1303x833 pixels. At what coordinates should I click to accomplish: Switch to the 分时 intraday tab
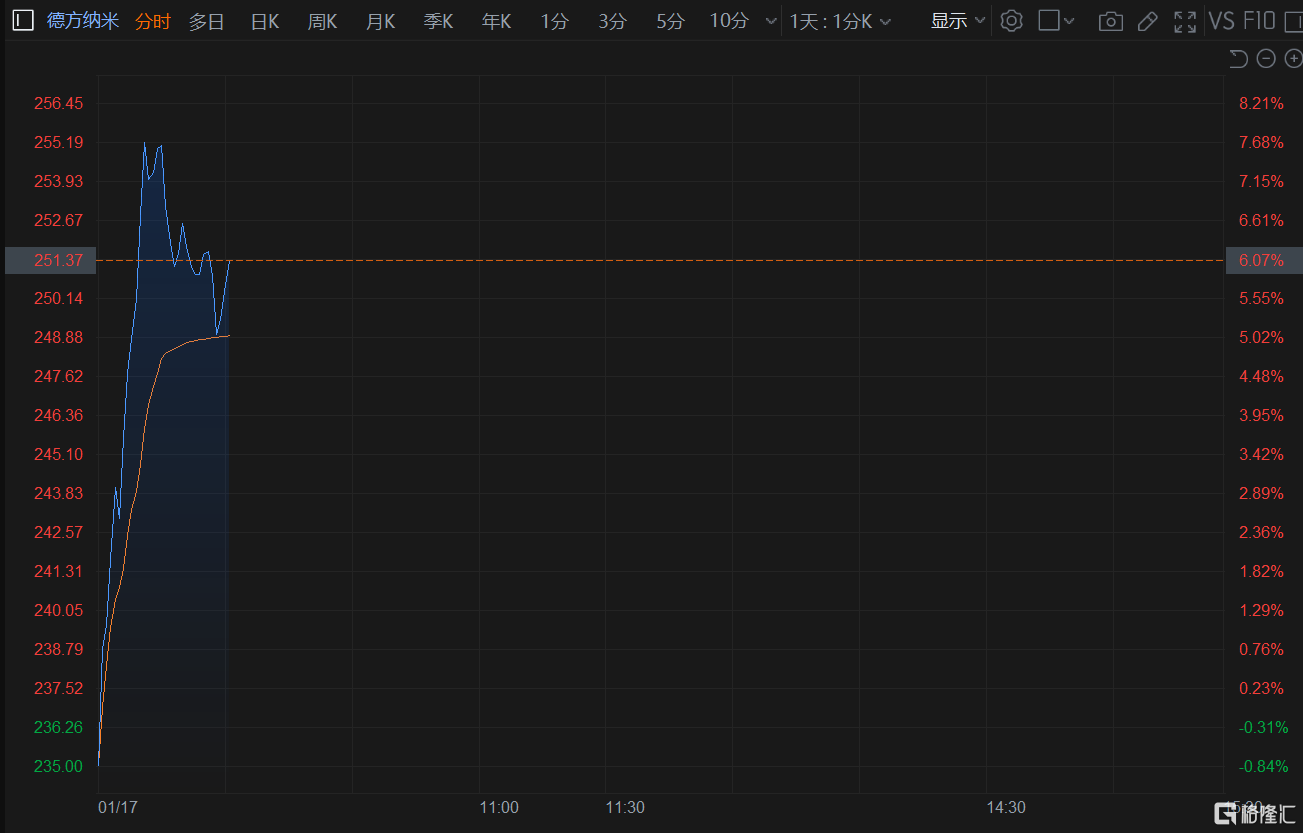153,21
